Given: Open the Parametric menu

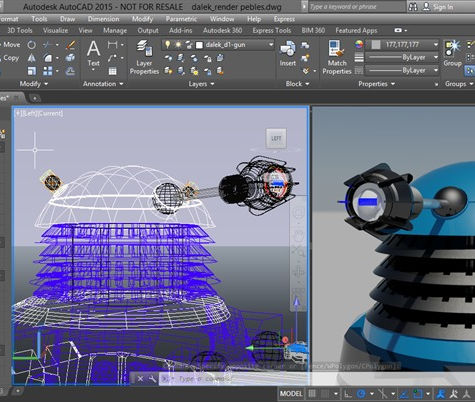Looking at the screenshot, I should point(181,19).
